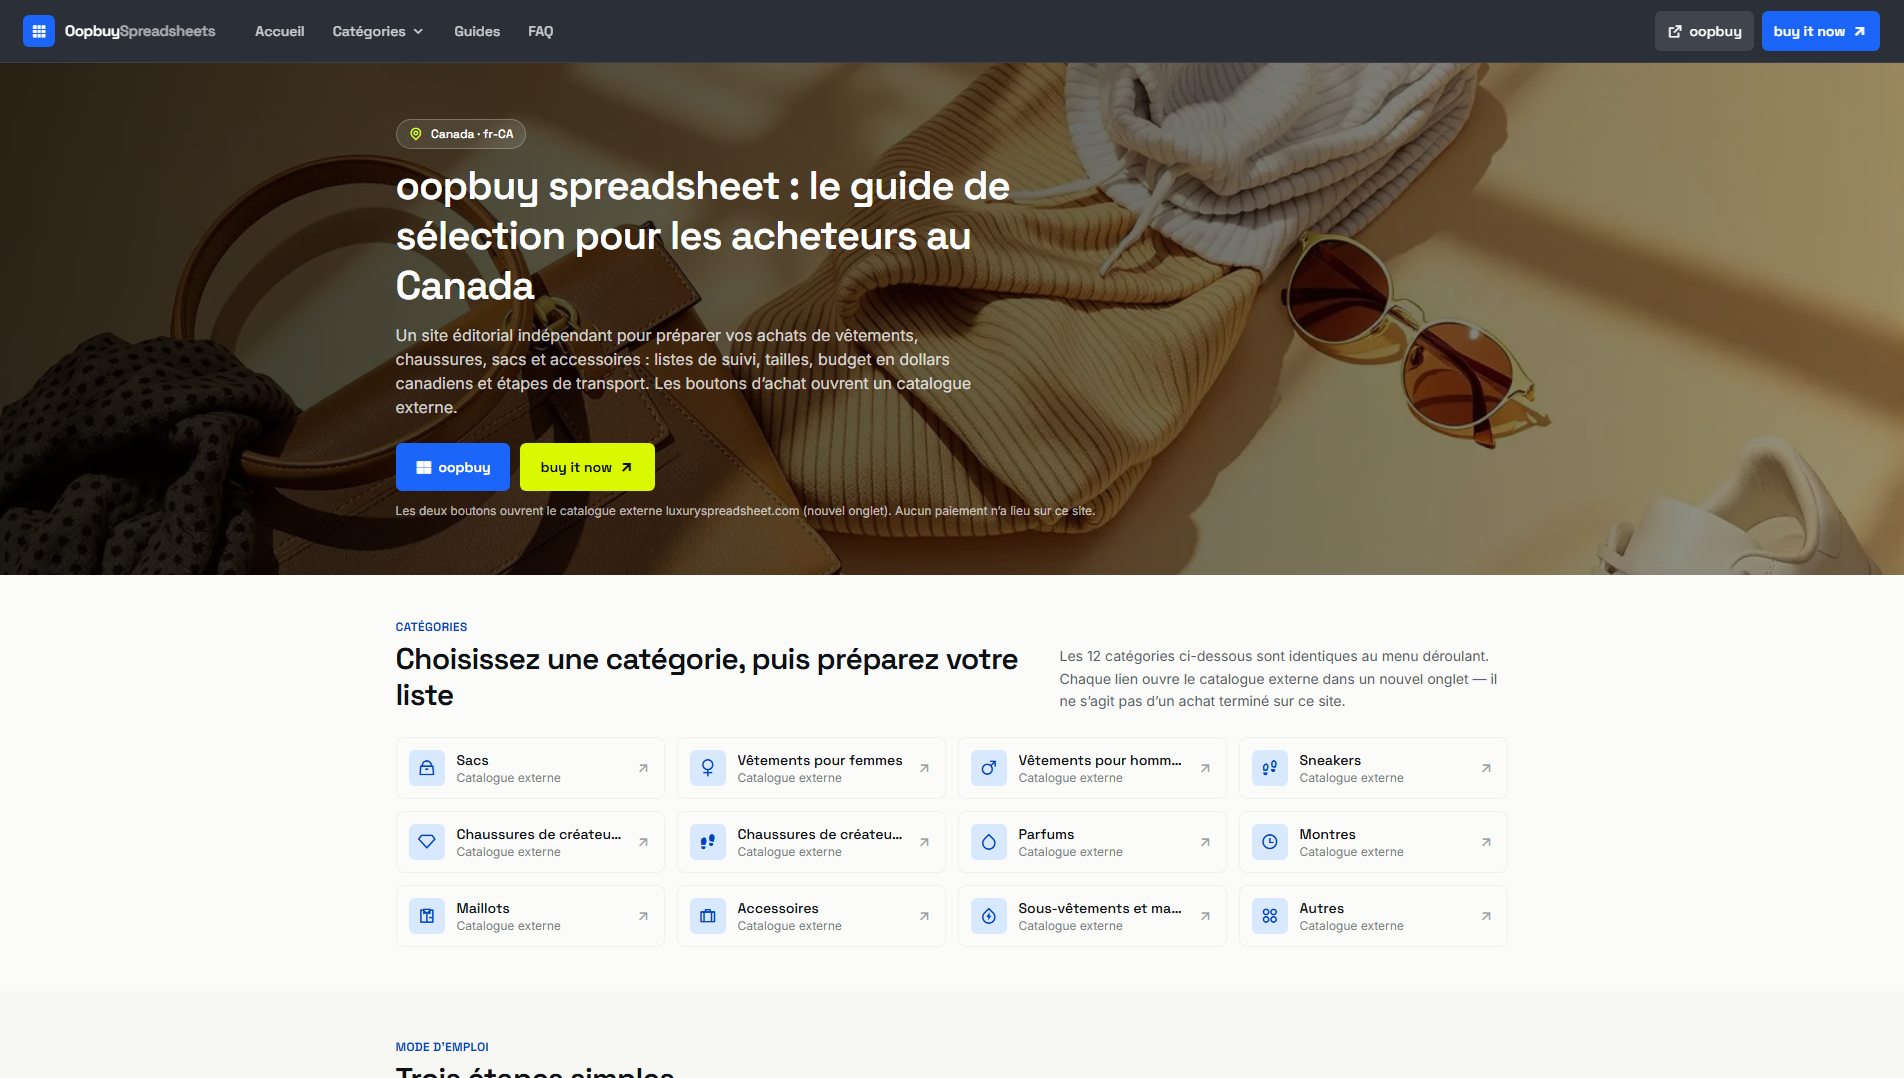1904x1078 pixels.
Task: Click the footprints icon on the Sneakers card
Action: point(1270,768)
